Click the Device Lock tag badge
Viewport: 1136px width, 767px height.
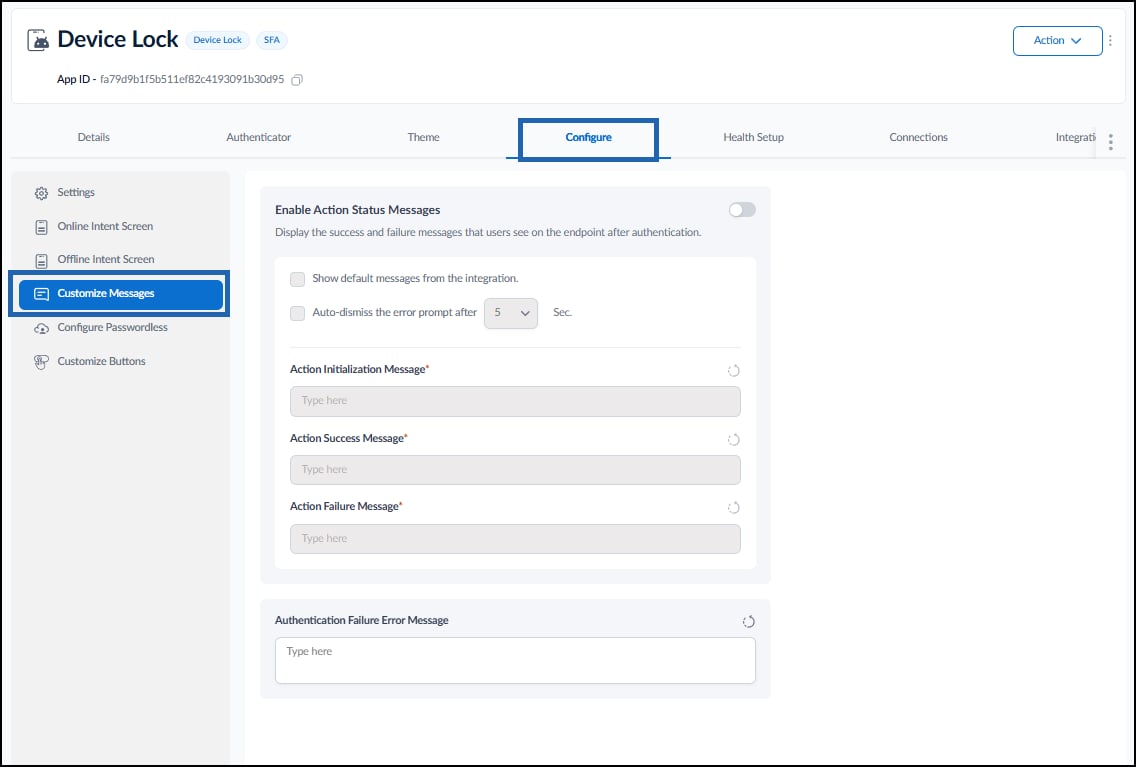click(x=217, y=40)
